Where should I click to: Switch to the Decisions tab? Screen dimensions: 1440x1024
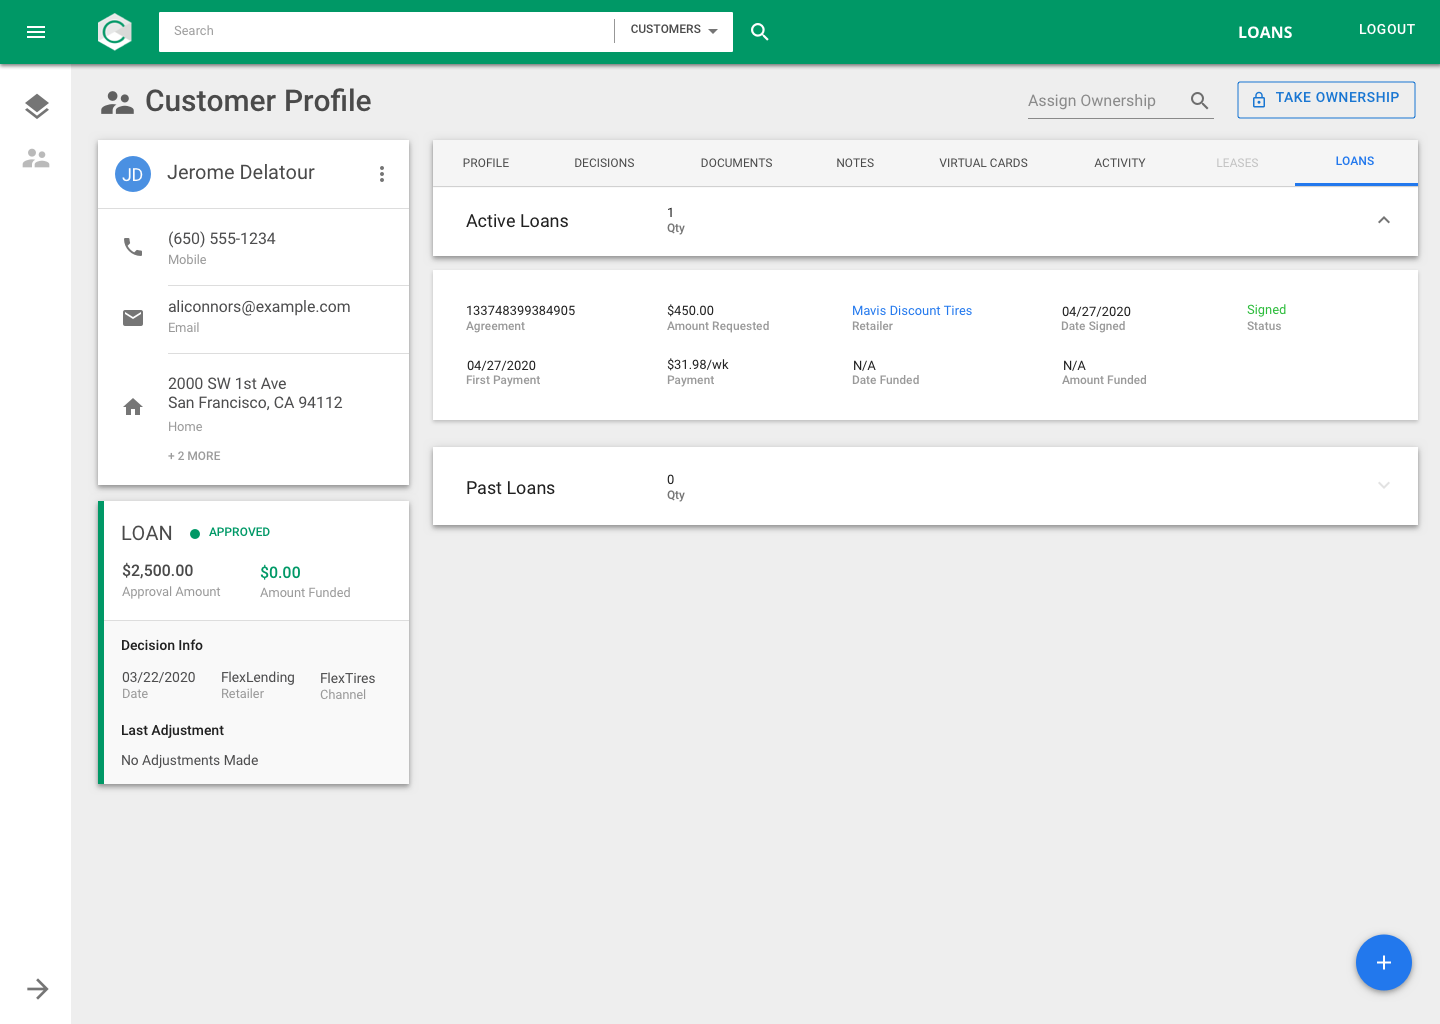[604, 163]
